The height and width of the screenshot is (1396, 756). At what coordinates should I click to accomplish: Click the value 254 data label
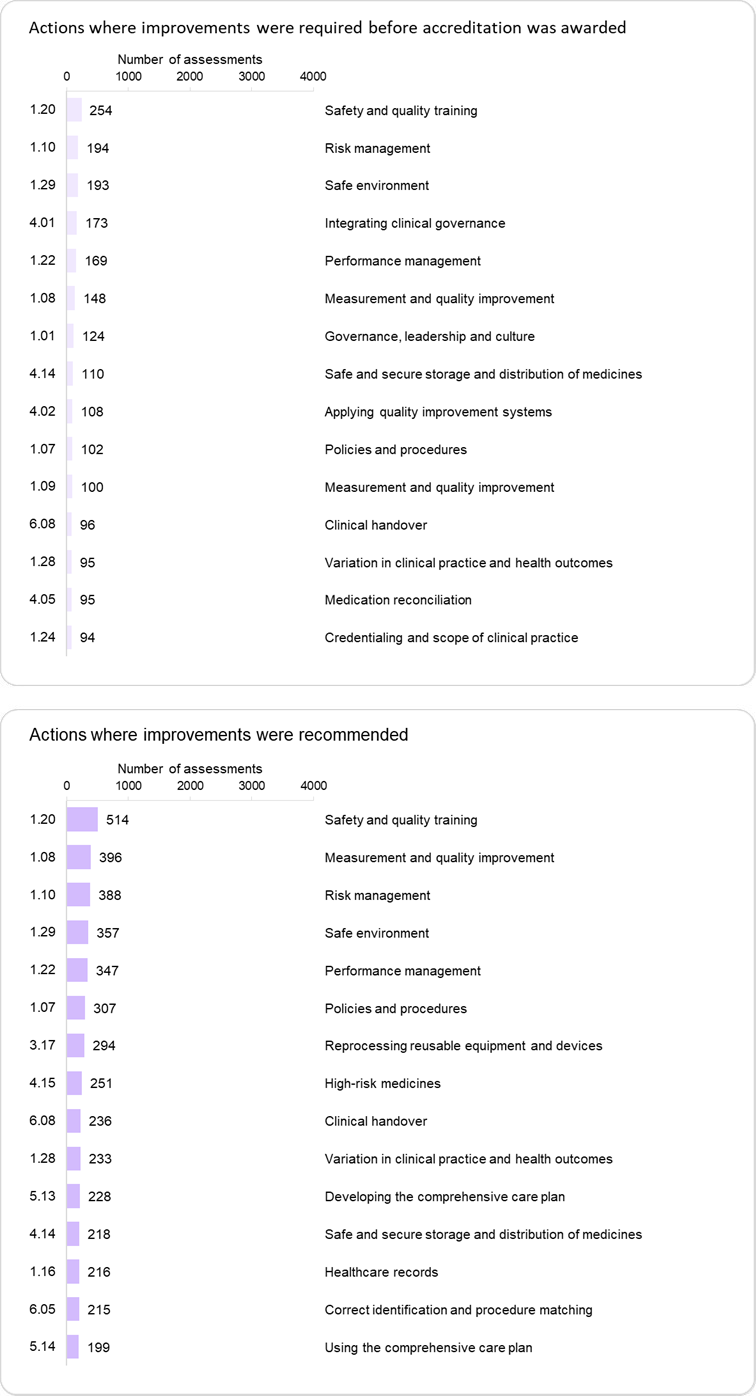tap(100, 110)
